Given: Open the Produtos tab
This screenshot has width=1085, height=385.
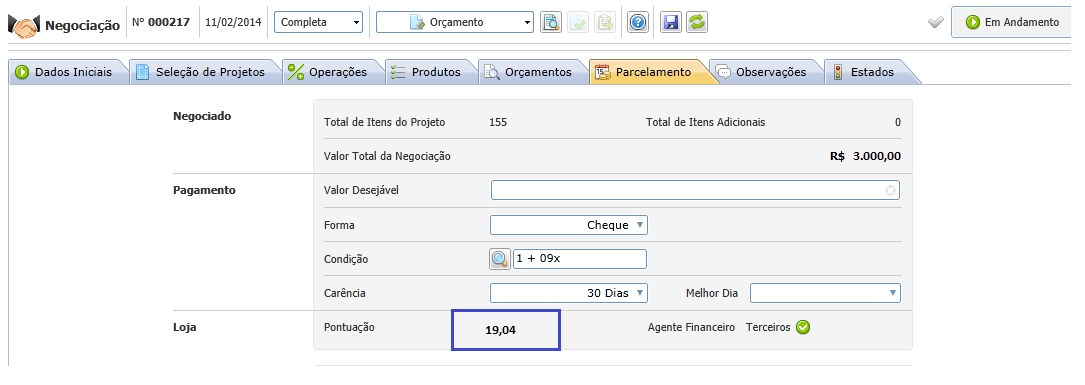Looking at the screenshot, I should tap(431, 72).
